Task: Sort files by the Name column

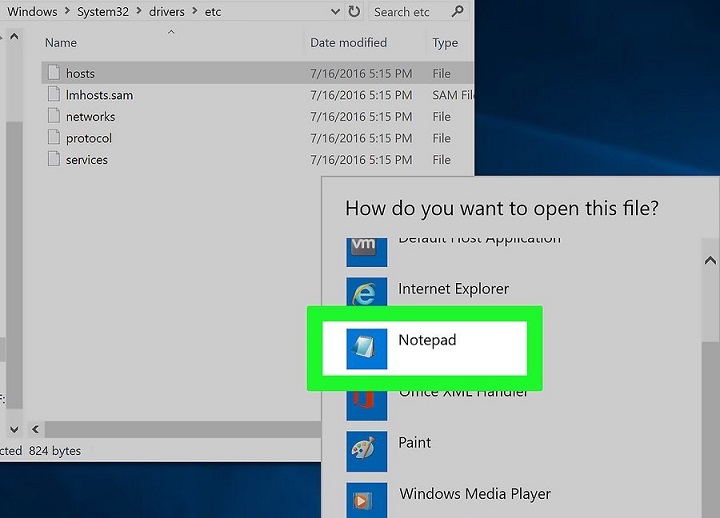Action: click(61, 43)
